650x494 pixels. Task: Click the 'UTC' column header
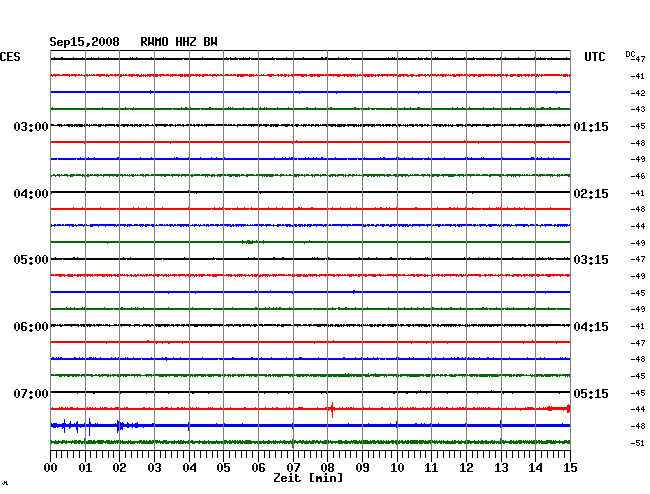(x=594, y=57)
